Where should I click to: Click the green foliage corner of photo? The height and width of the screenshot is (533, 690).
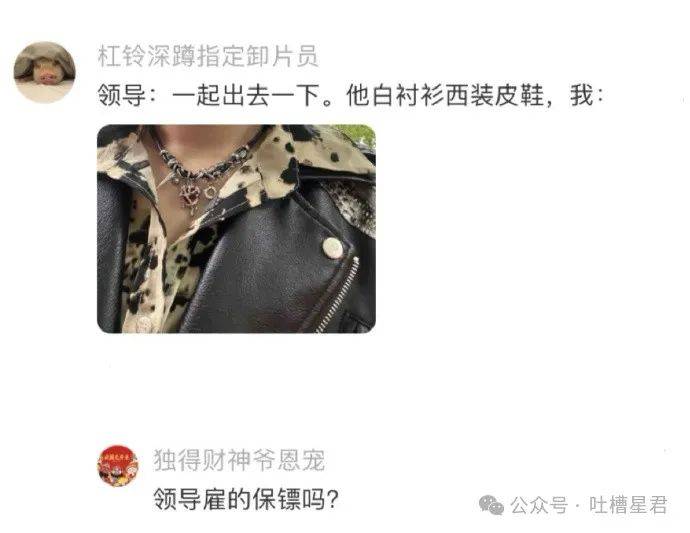point(356,134)
